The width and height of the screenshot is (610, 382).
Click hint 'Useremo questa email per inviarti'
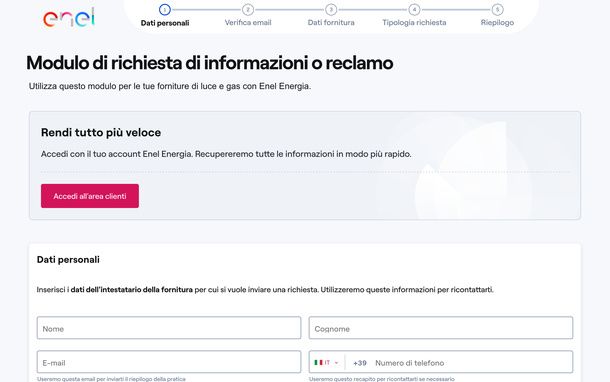click(x=111, y=379)
